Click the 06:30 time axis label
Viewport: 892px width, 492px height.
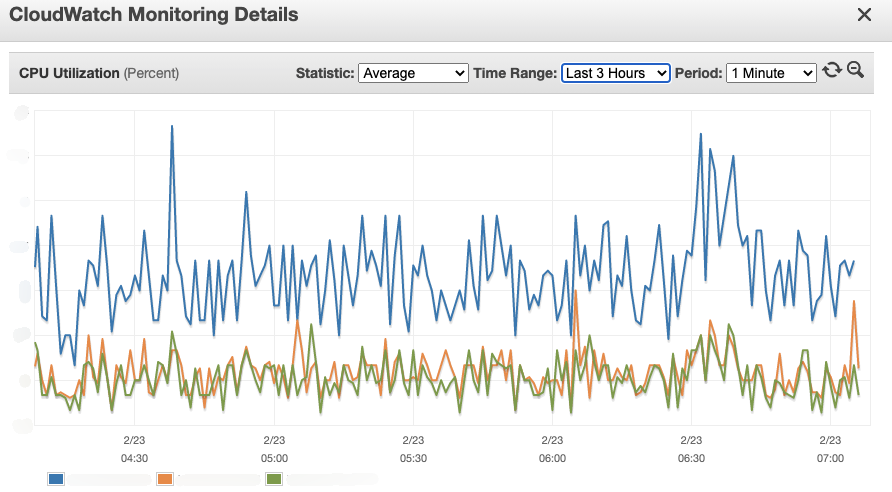pyautogui.click(x=691, y=458)
